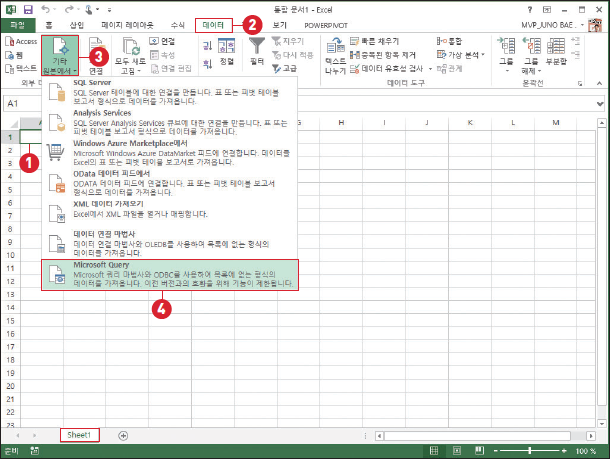The width and height of the screenshot is (610, 459).
Task: Click 다시 적용 (Reapply filter)
Action: 293,55
